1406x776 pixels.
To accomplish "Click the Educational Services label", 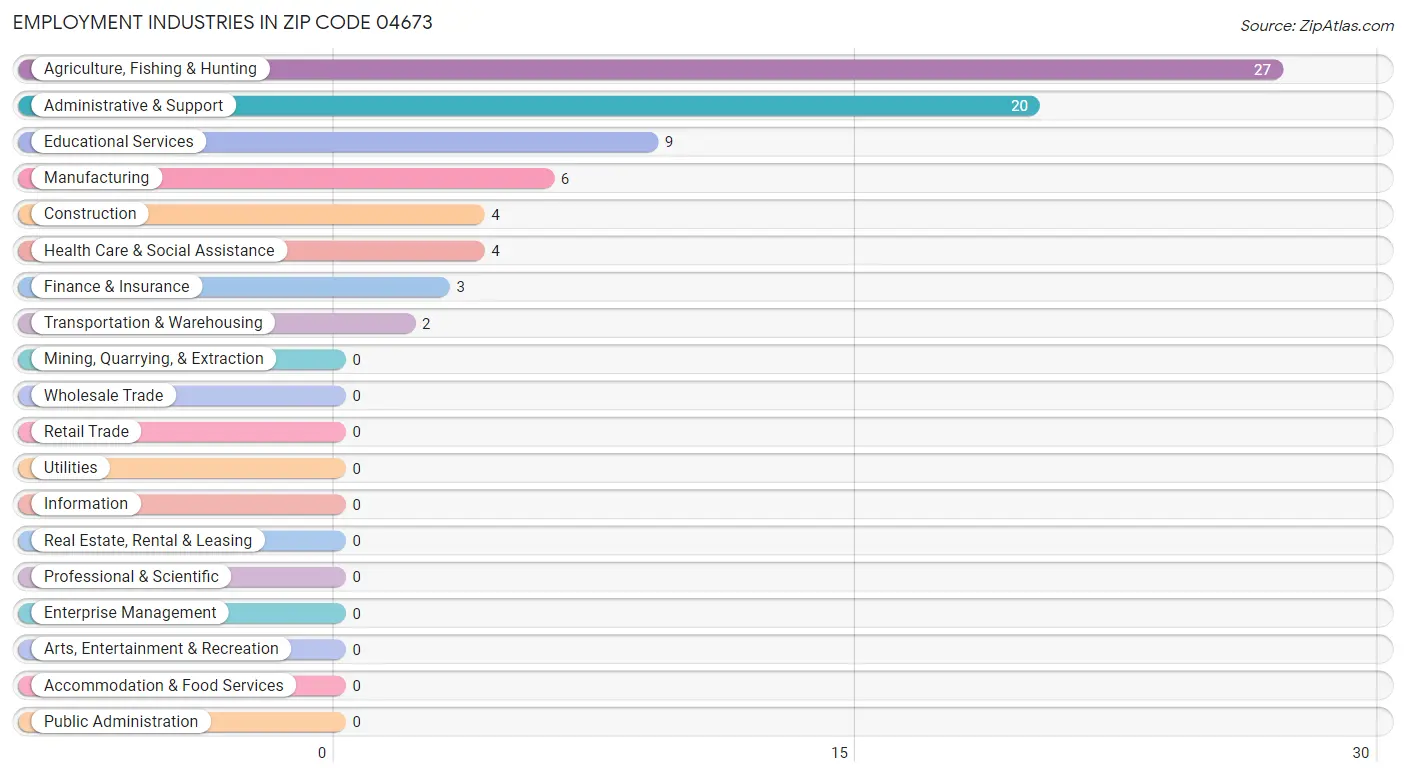I will tap(118, 142).
